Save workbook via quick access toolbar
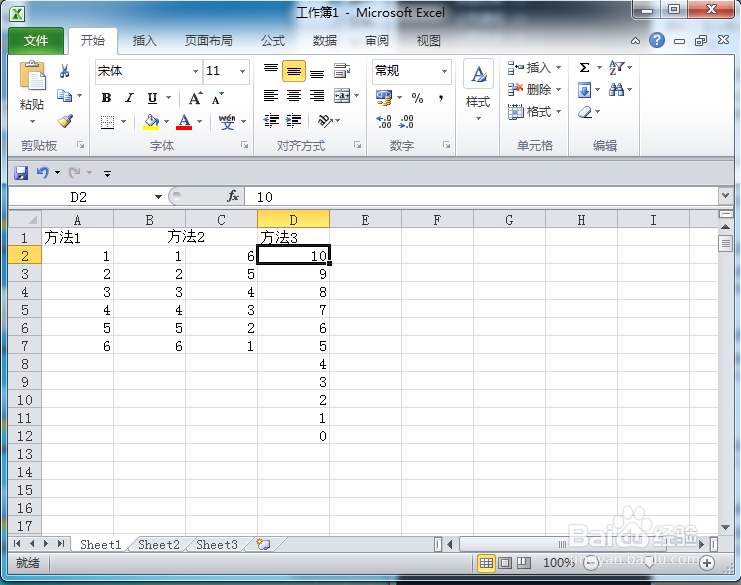741x585 pixels. [x=21, y=173]
